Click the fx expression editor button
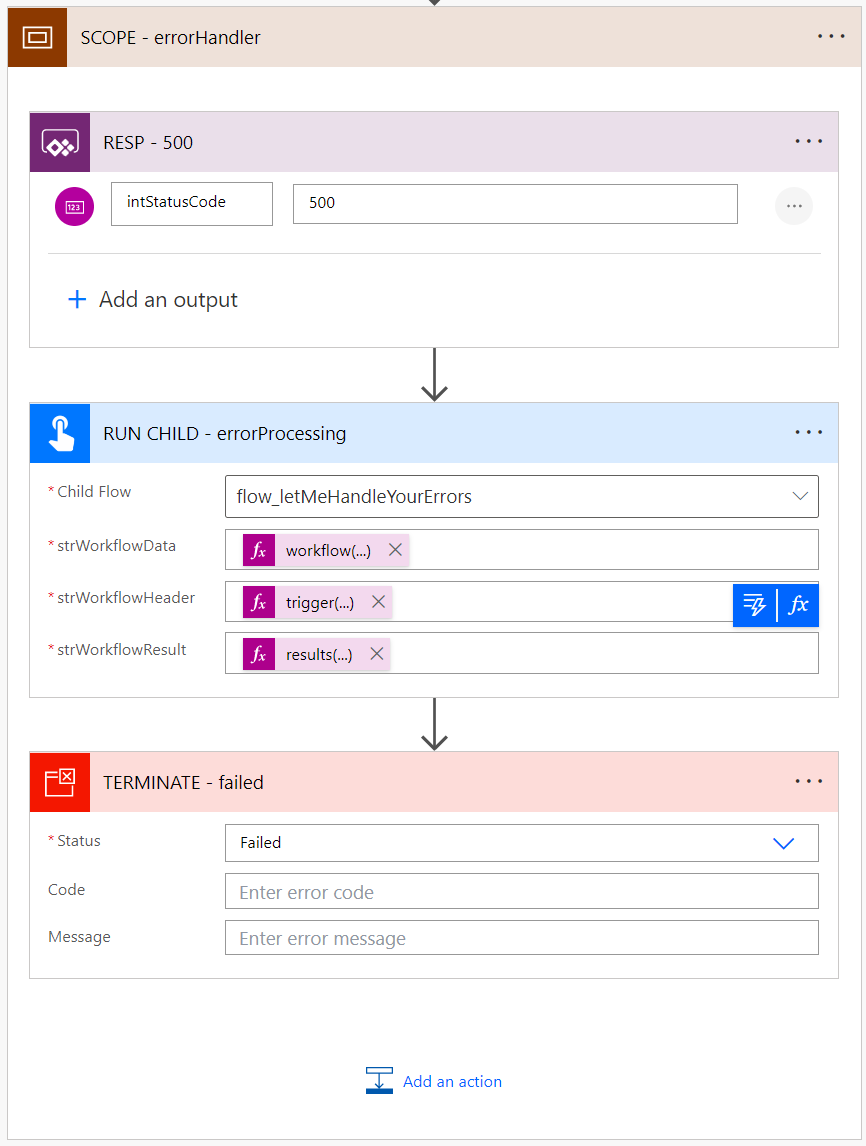The width and height of the screenshot is (866, 1146). click(798, 605)
